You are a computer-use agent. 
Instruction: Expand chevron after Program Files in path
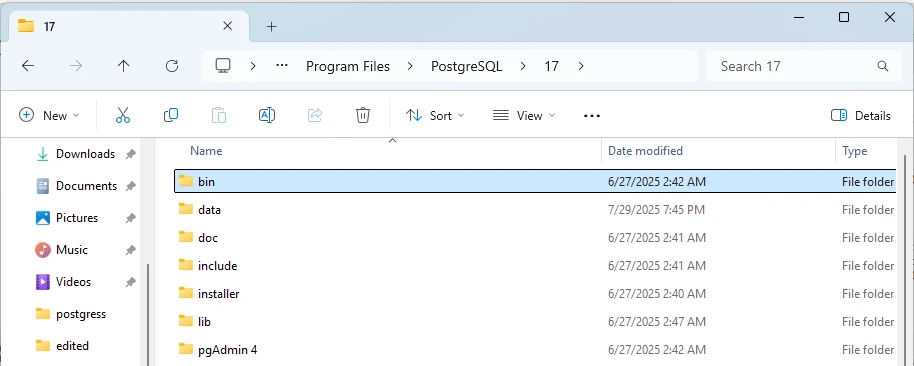[x=410, y=66]
